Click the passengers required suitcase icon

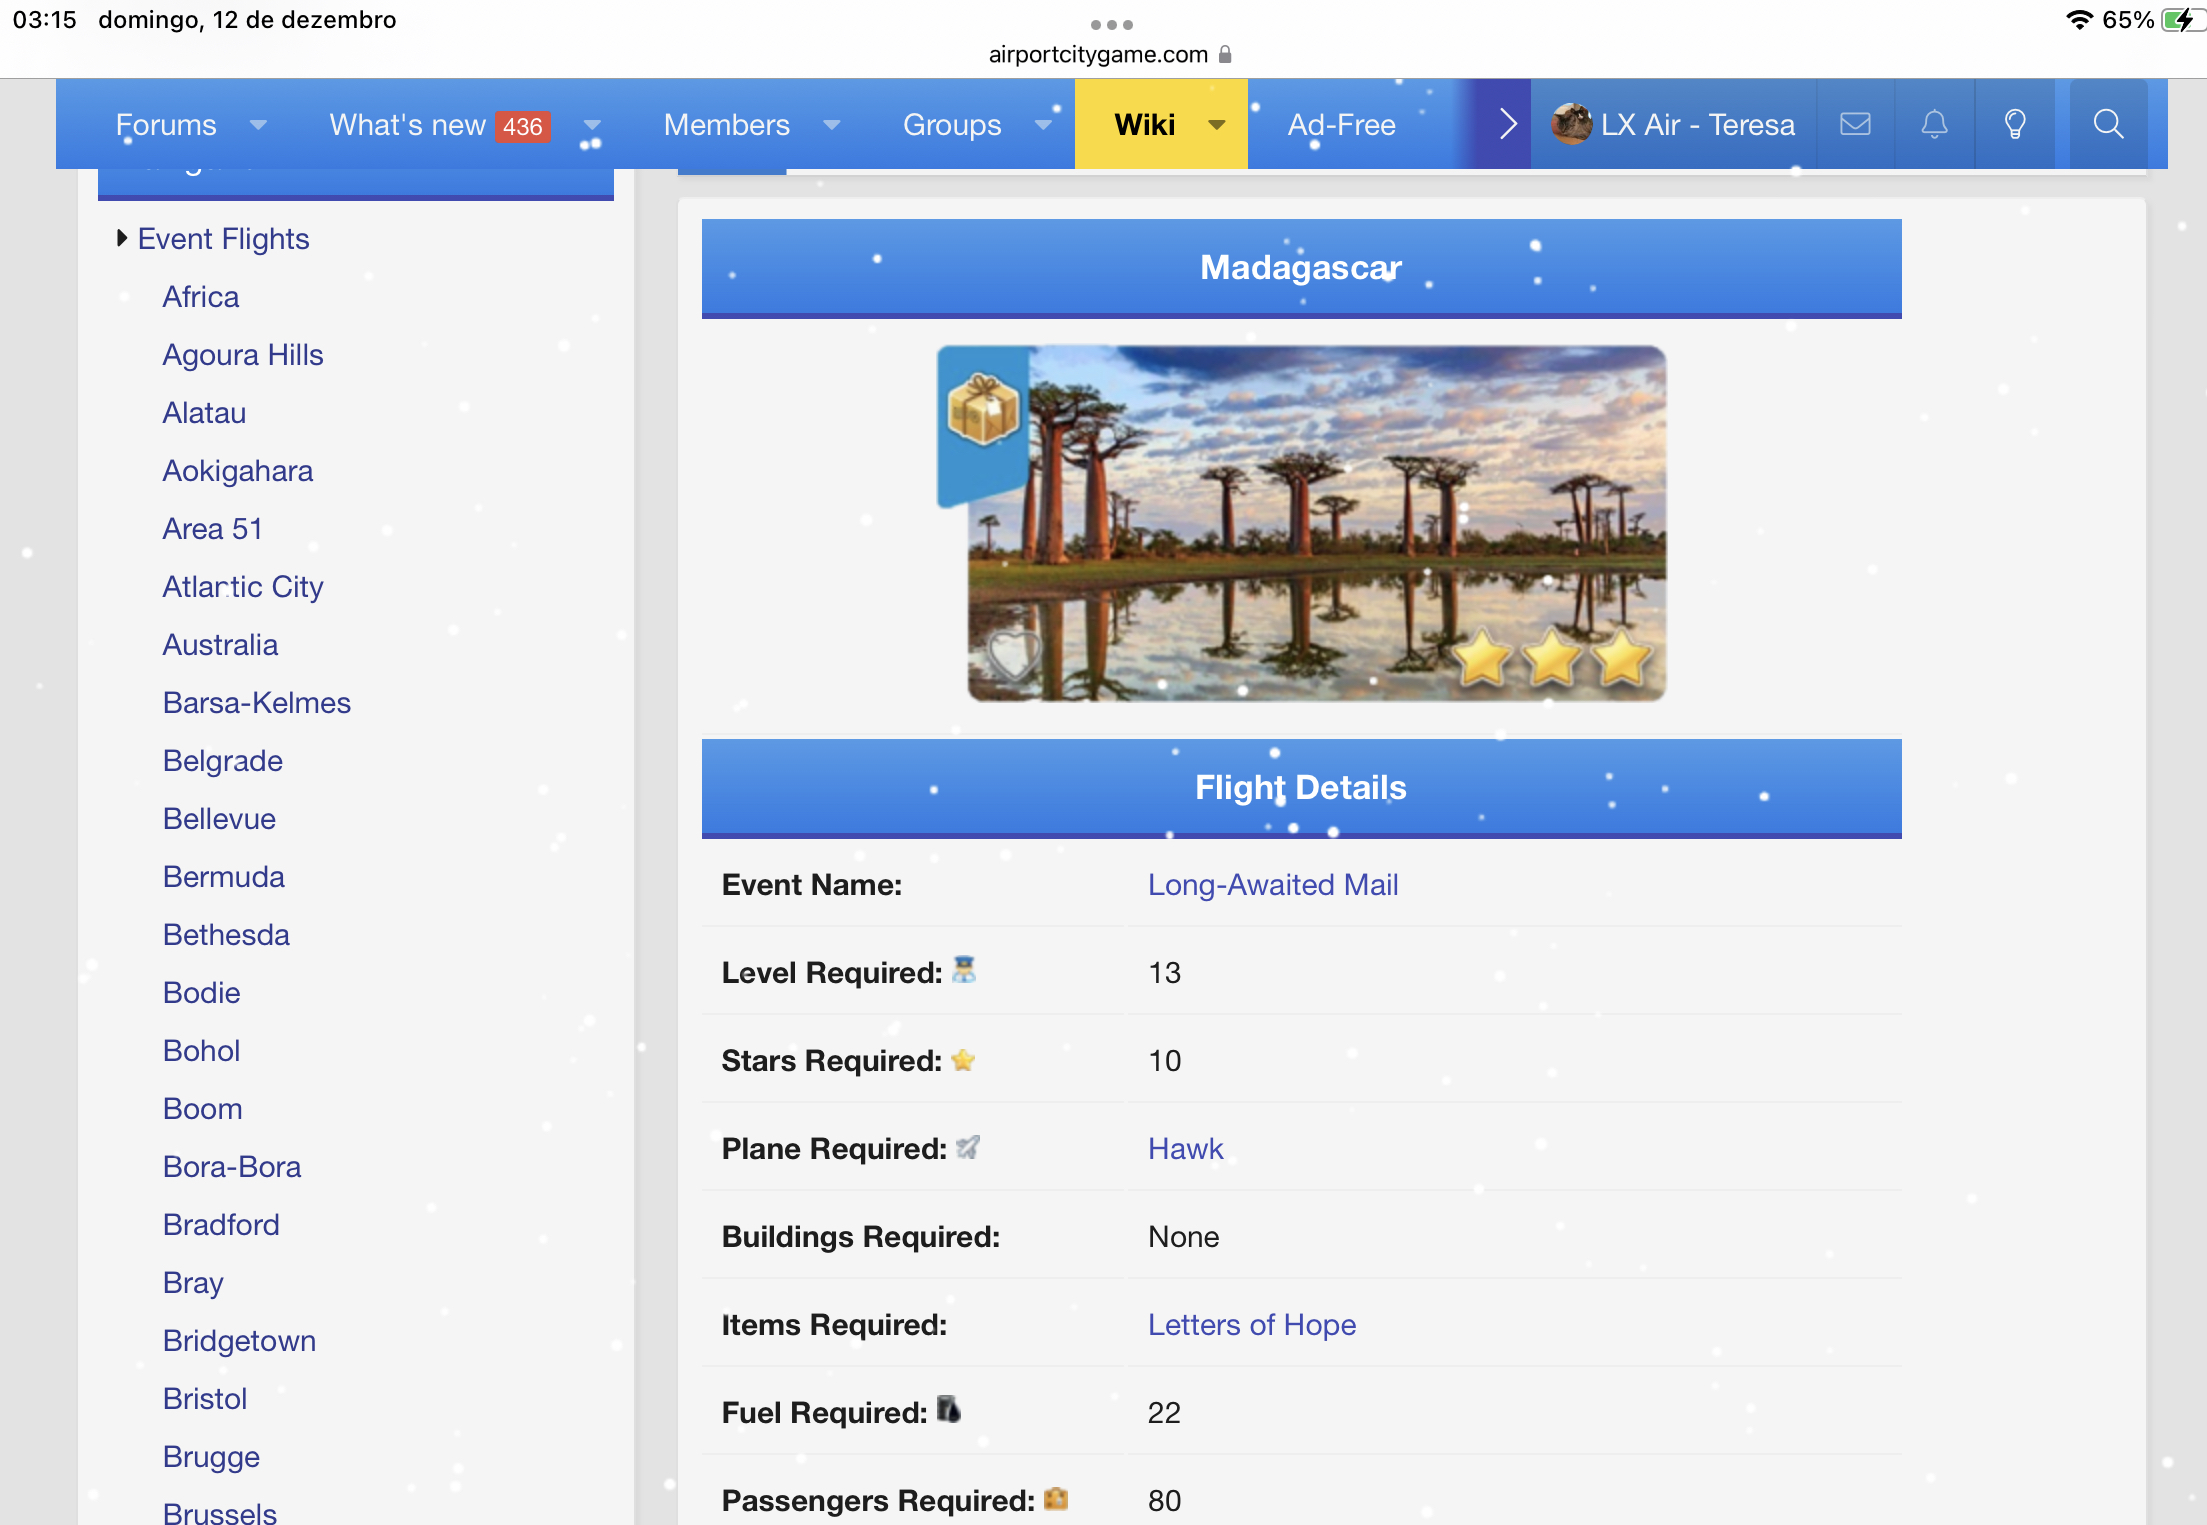tap(1056, 1499)
